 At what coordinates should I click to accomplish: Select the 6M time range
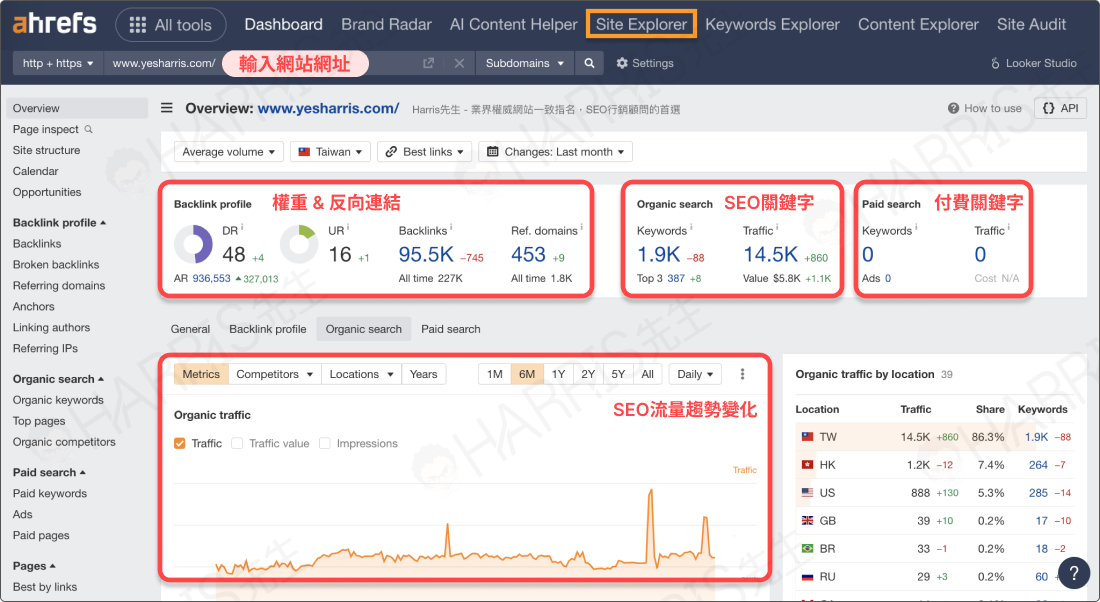pyautogui.click(x=527, y=374)
